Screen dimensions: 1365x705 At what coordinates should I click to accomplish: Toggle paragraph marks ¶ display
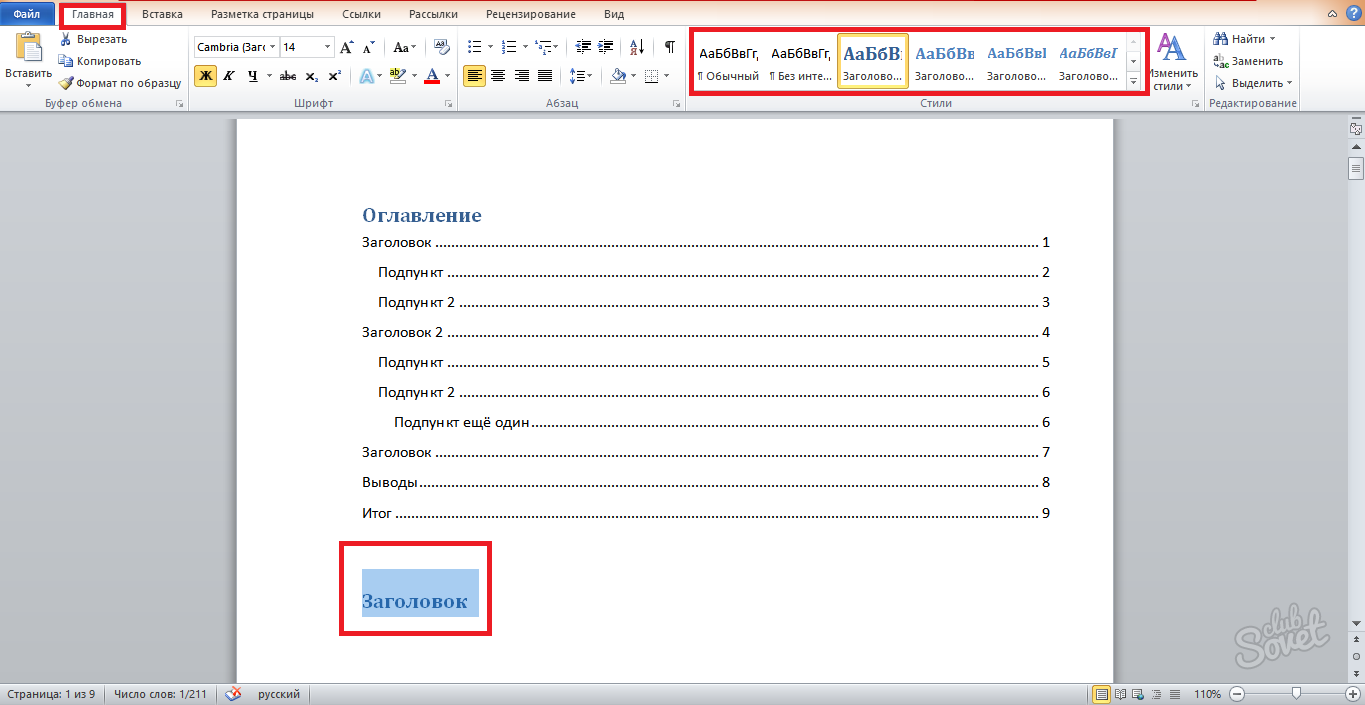(x=669, y=47)
